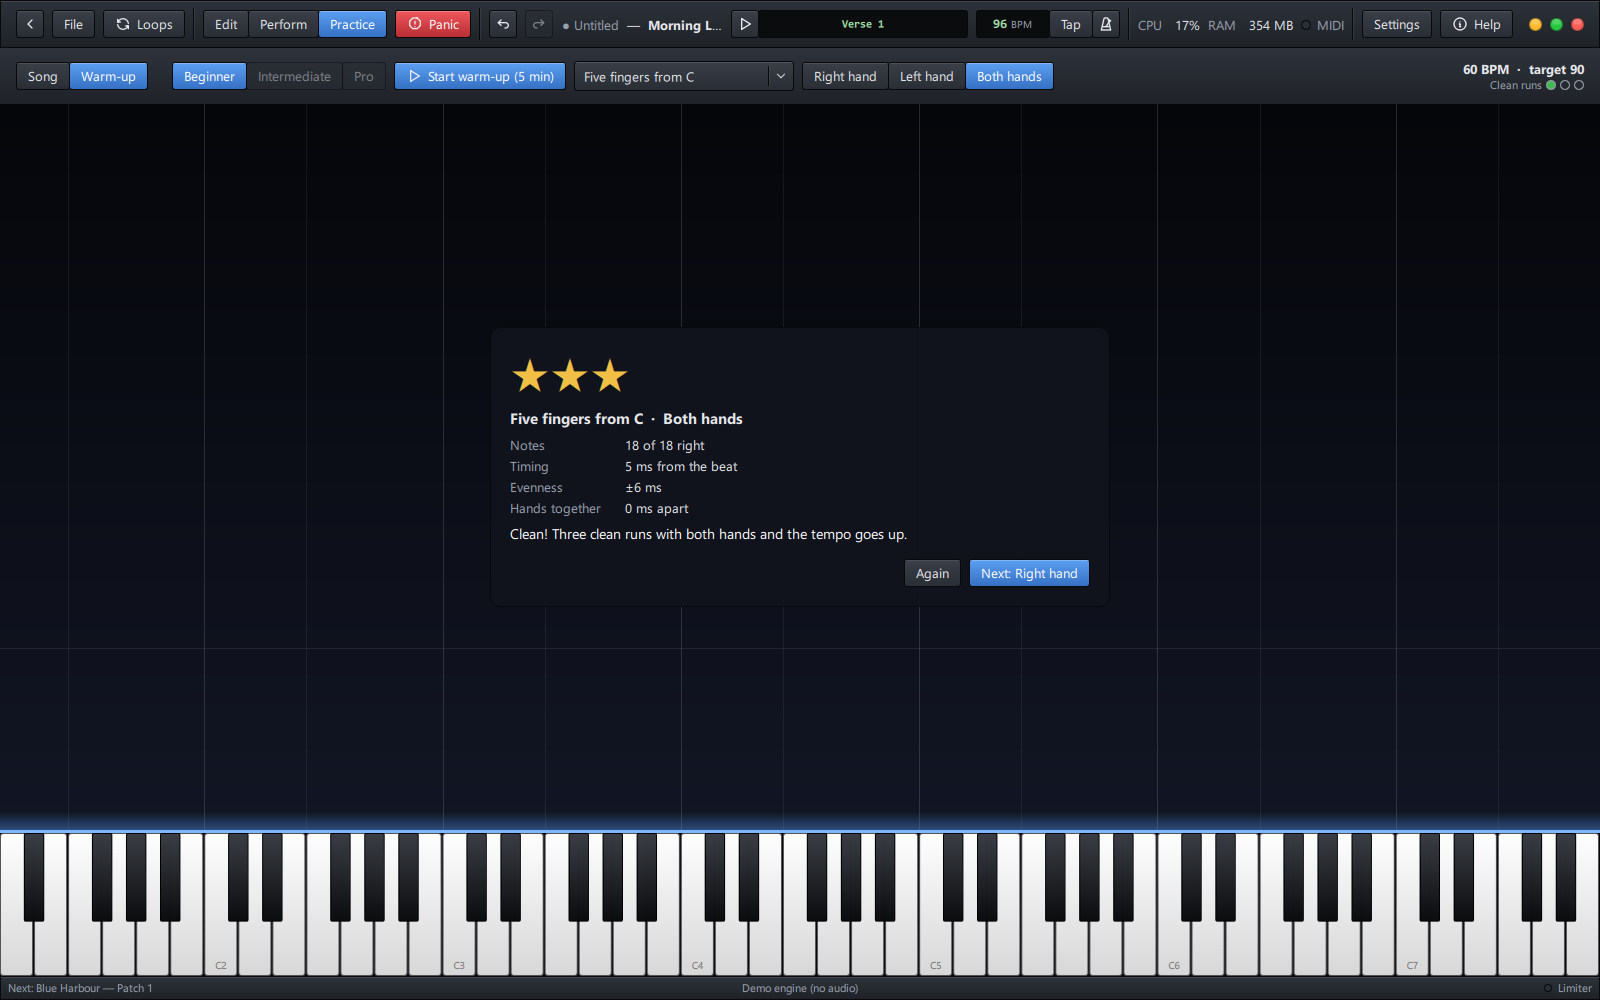Choose the Song practice option
1600x1000 pixels.
tap(42, 76)
